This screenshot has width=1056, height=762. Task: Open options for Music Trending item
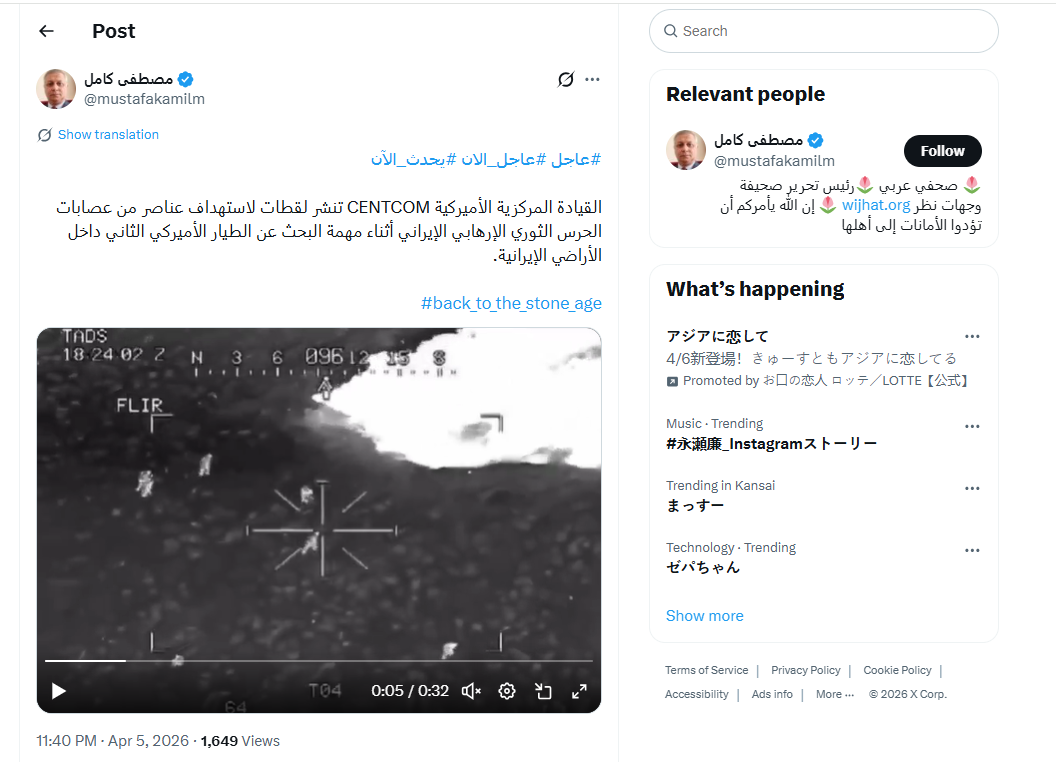(x=972, y=426)
